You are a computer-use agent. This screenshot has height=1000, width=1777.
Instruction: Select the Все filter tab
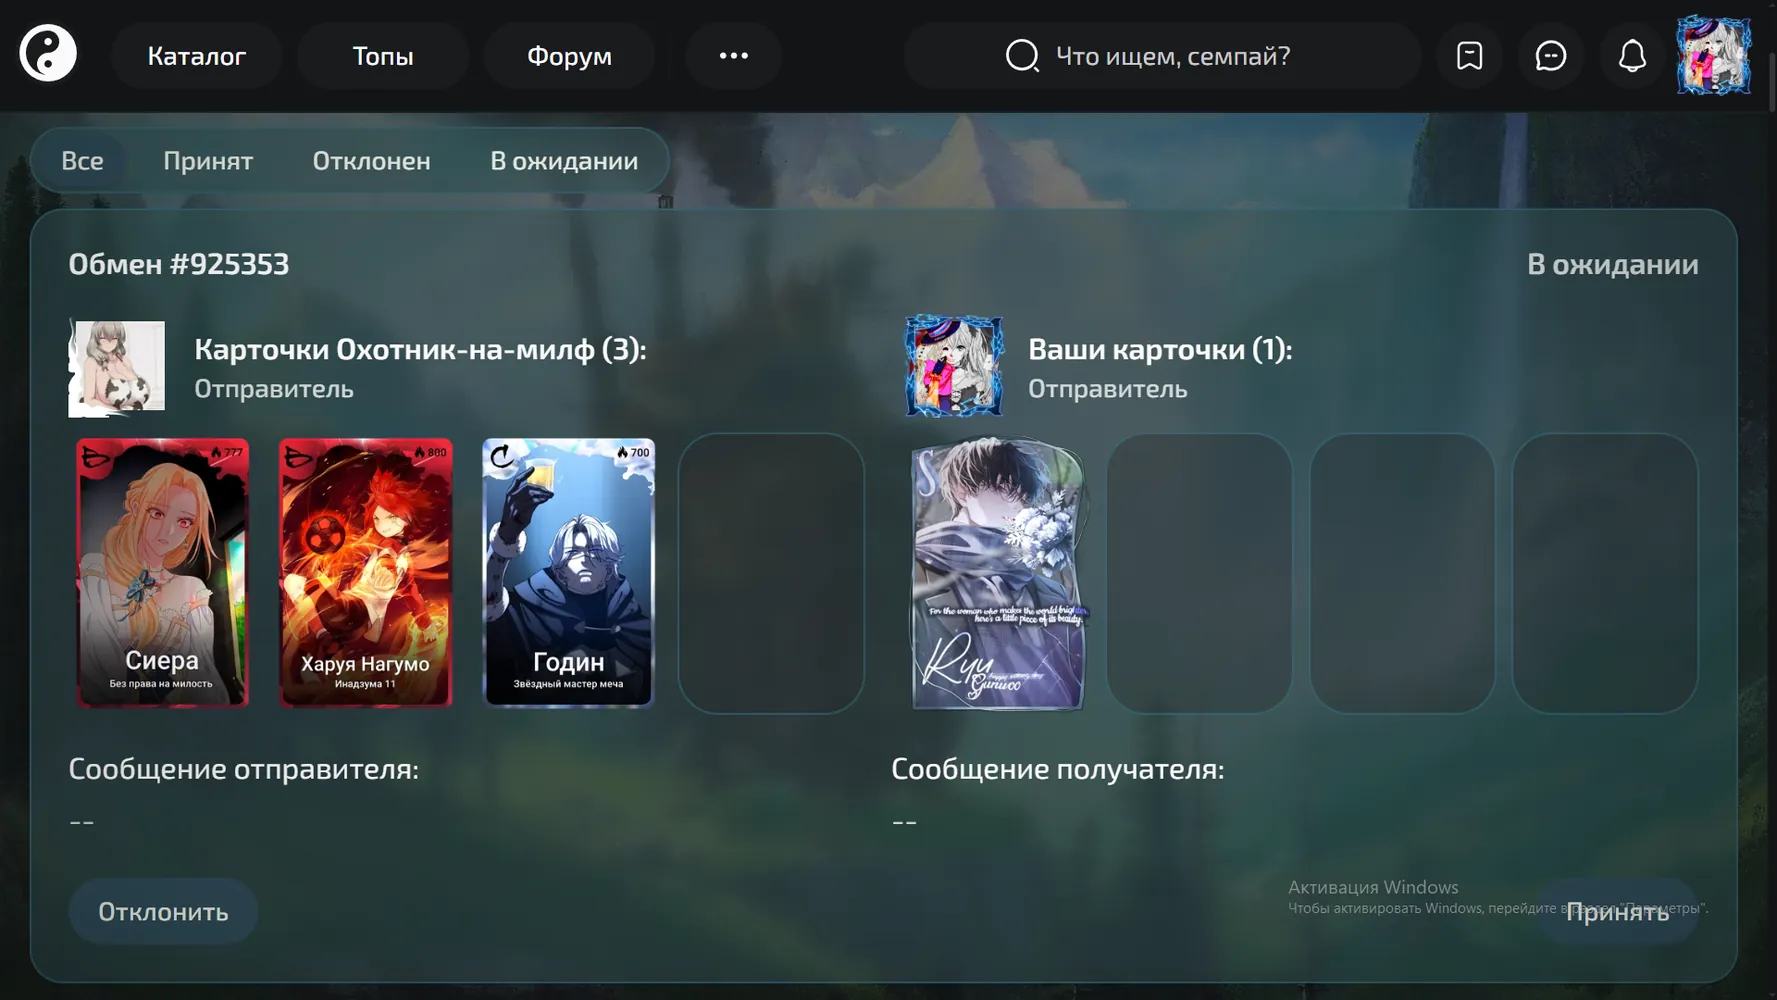tap(82, 160)
